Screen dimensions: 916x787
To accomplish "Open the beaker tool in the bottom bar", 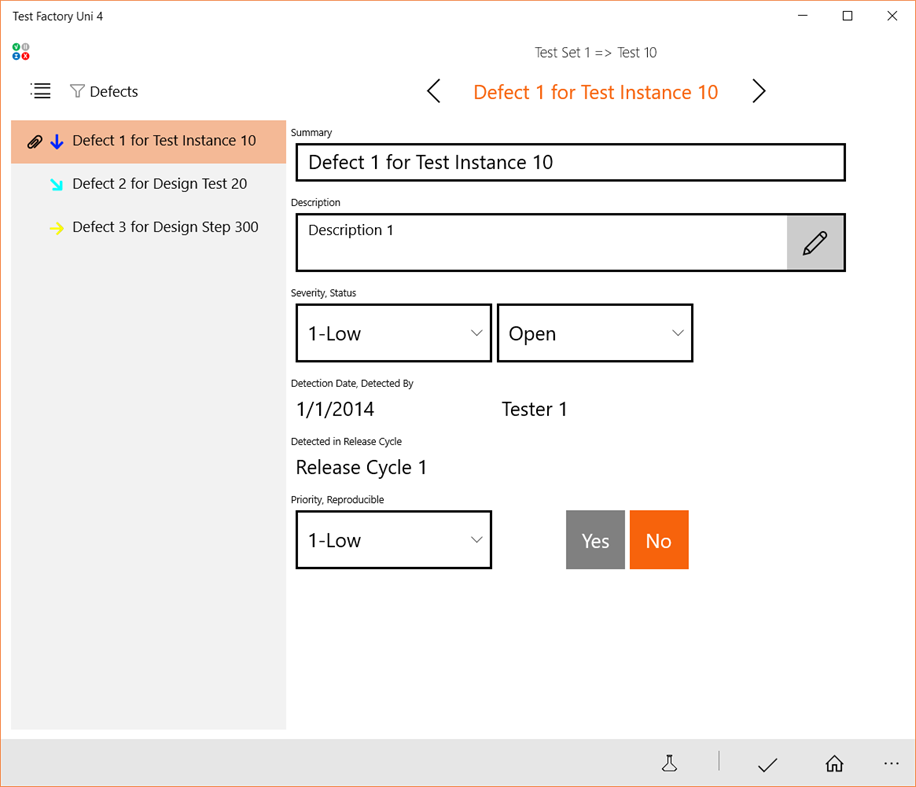I will pyautogui.click(x=669, y=763).
